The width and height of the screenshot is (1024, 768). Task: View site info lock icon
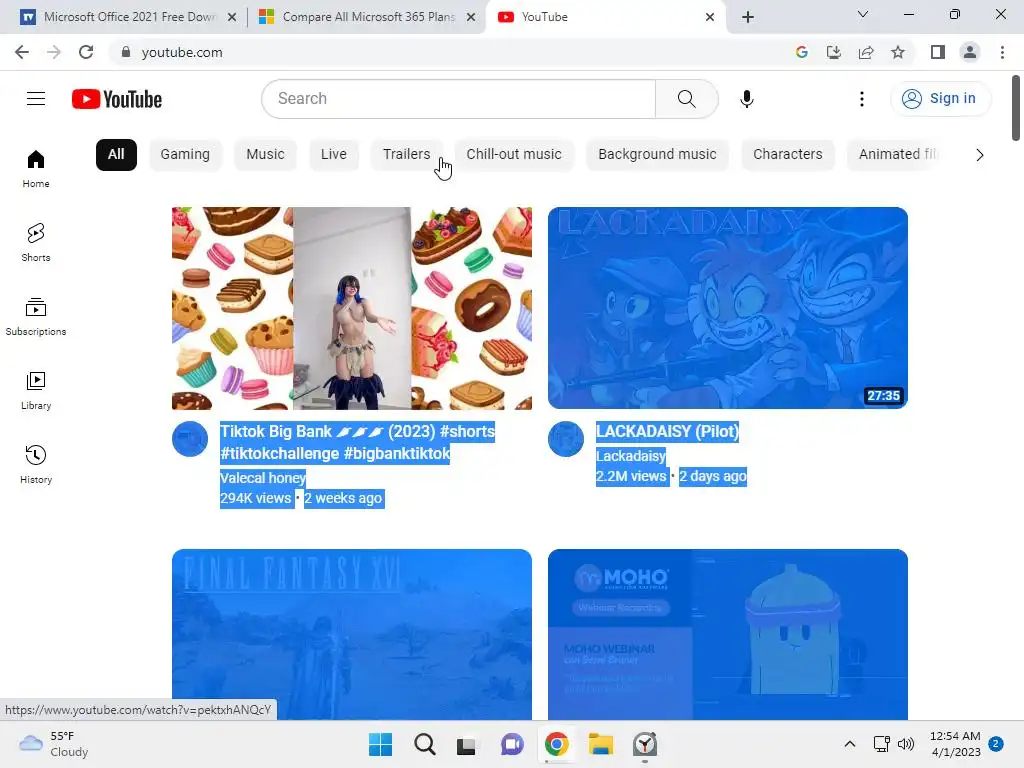pos(126,52)
